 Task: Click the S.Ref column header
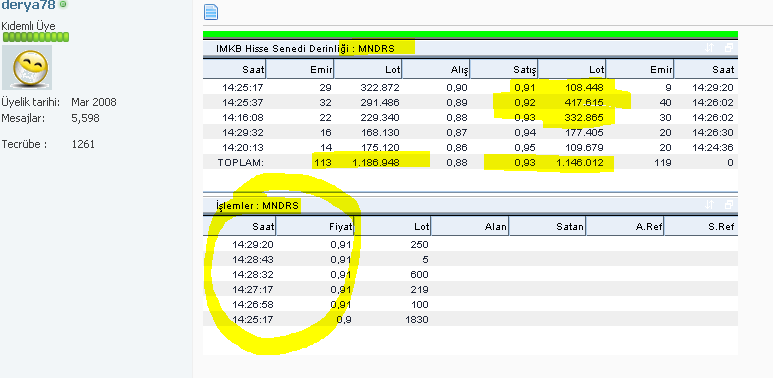pos(701,227)
